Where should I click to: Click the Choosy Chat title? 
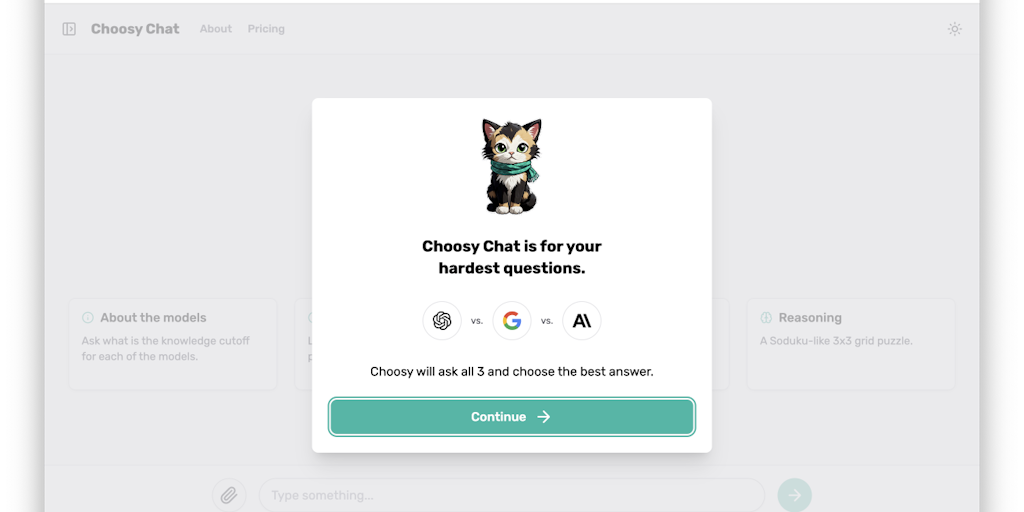click(135, 29)
